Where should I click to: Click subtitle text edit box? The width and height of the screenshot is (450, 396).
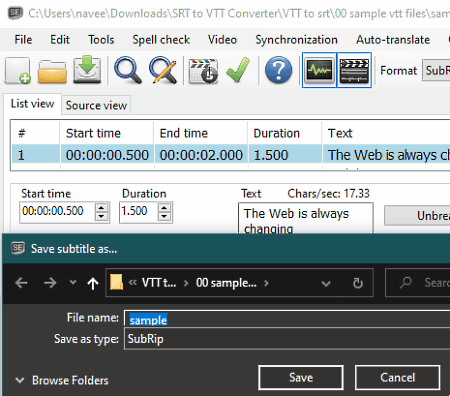coord(306,218)
